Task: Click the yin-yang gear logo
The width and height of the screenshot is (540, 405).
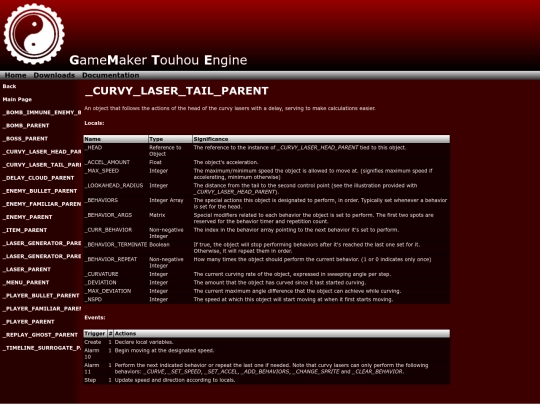Action: click(x=34, y=34)
